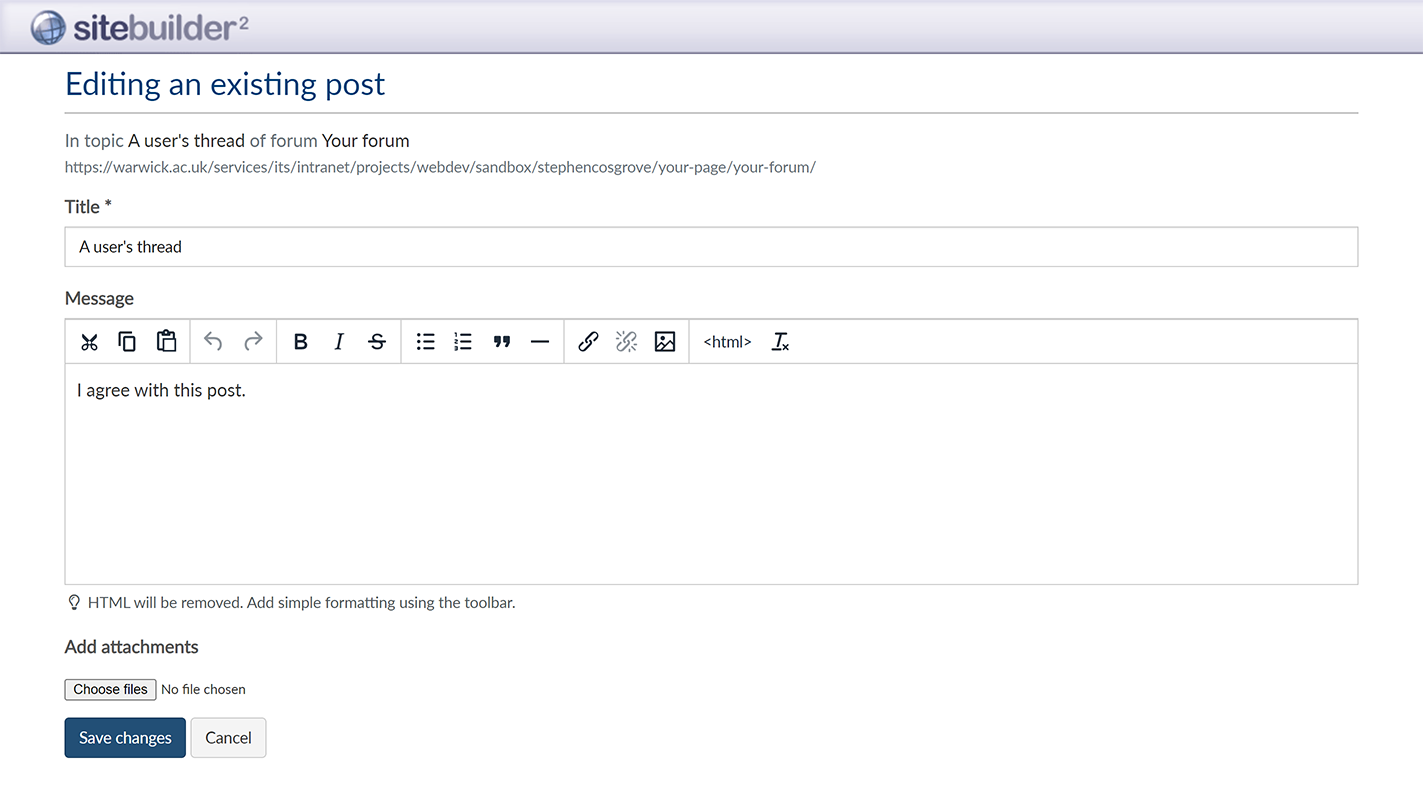
Task: Insert a bulleted list
Action: [x=425, y=341]
